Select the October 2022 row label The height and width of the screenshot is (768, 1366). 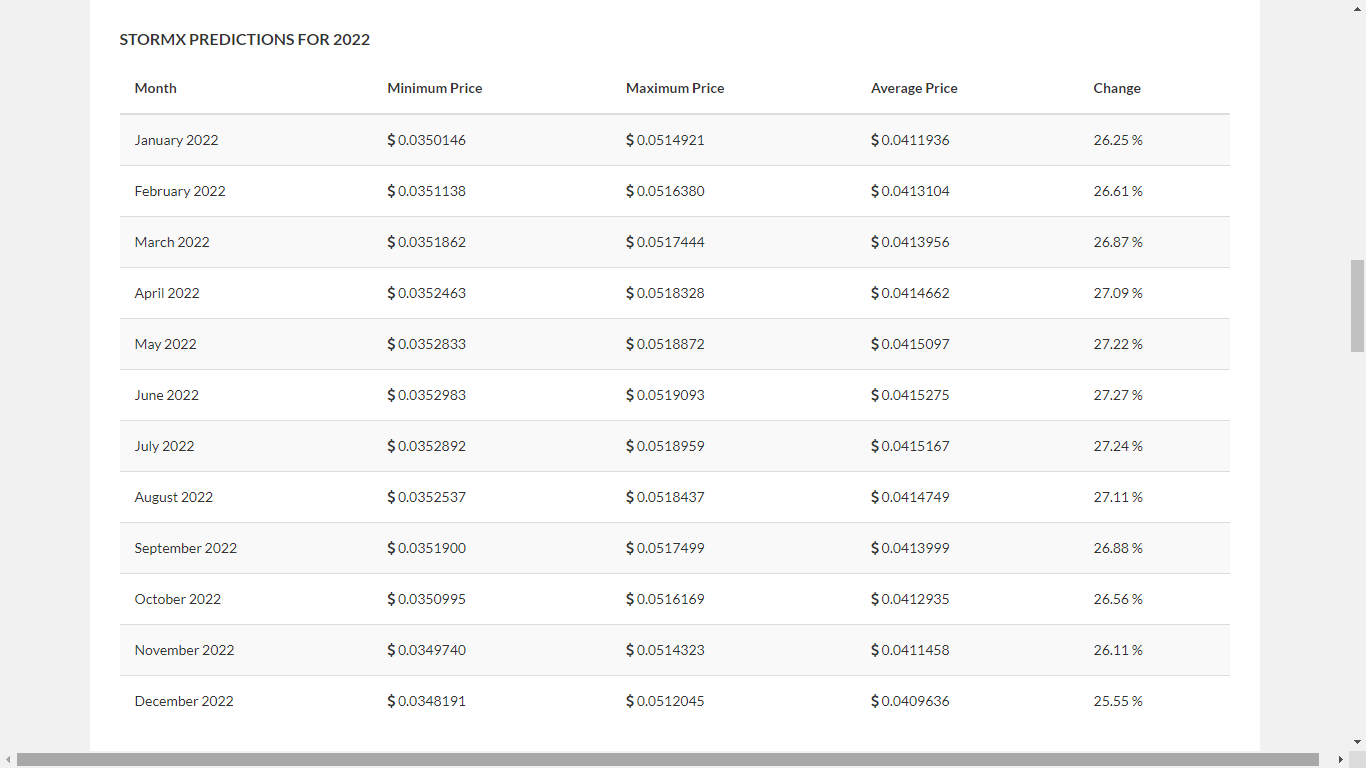[177, 599]
